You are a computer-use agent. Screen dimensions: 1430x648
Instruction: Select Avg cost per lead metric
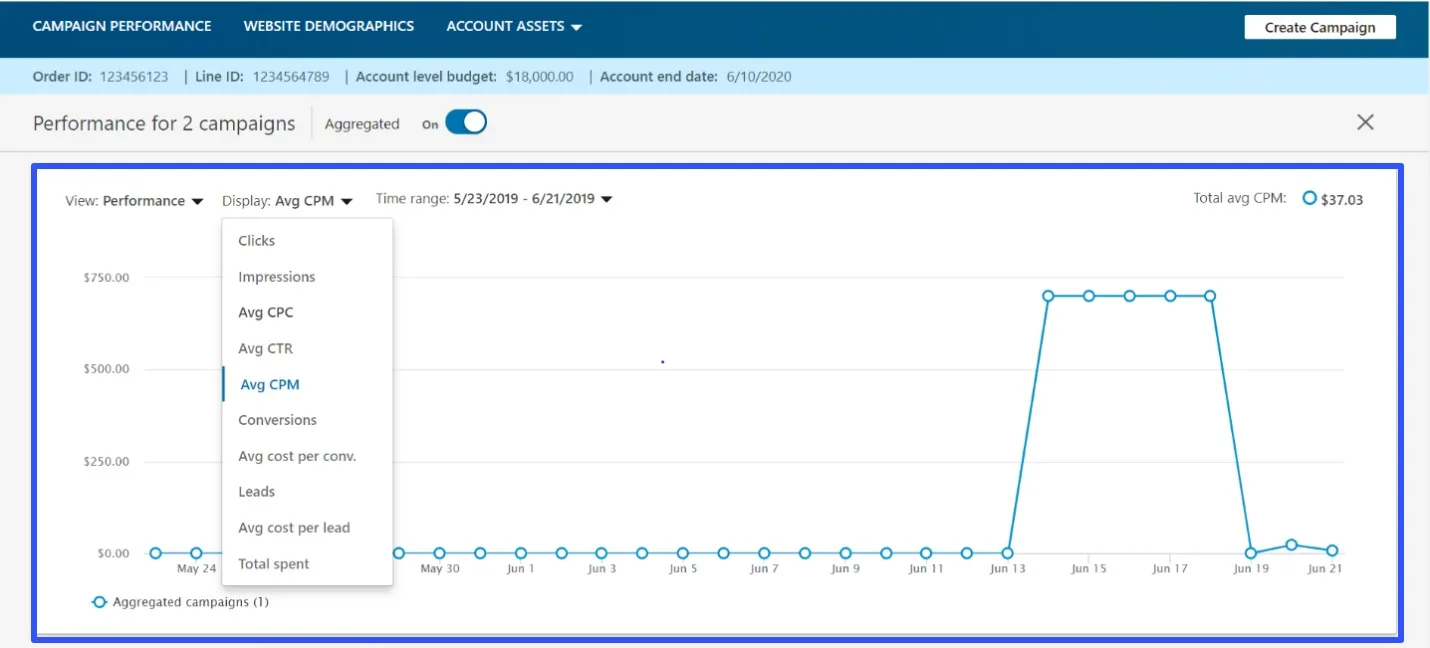click(293, 527)
